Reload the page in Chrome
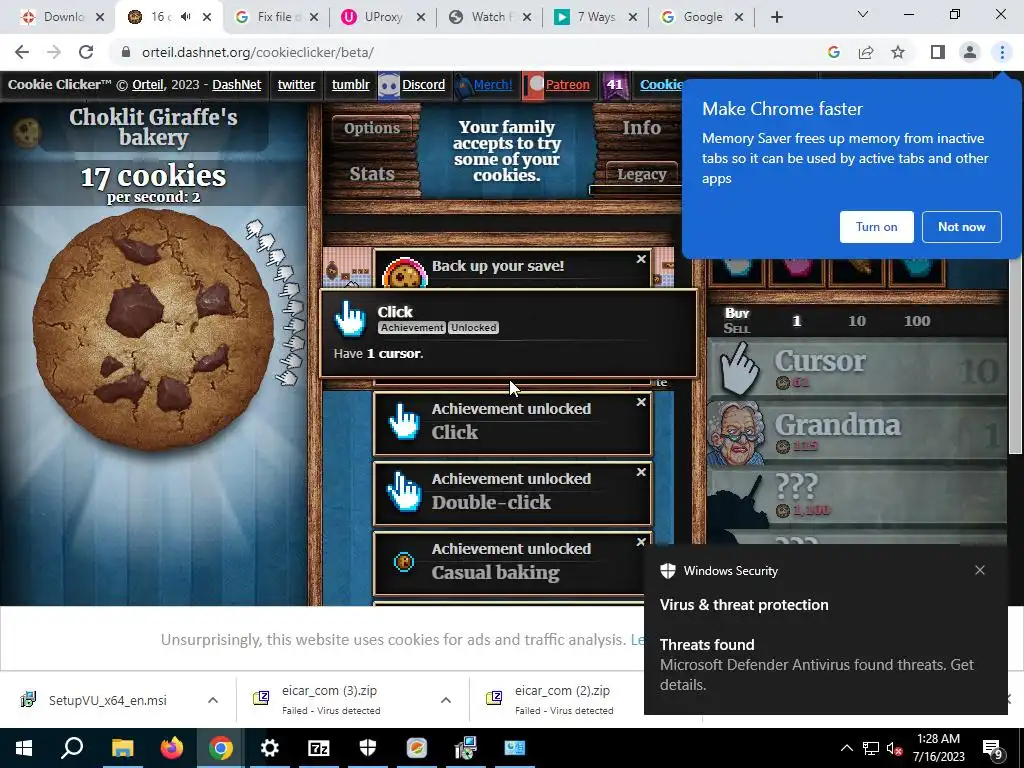 point(86,52)
